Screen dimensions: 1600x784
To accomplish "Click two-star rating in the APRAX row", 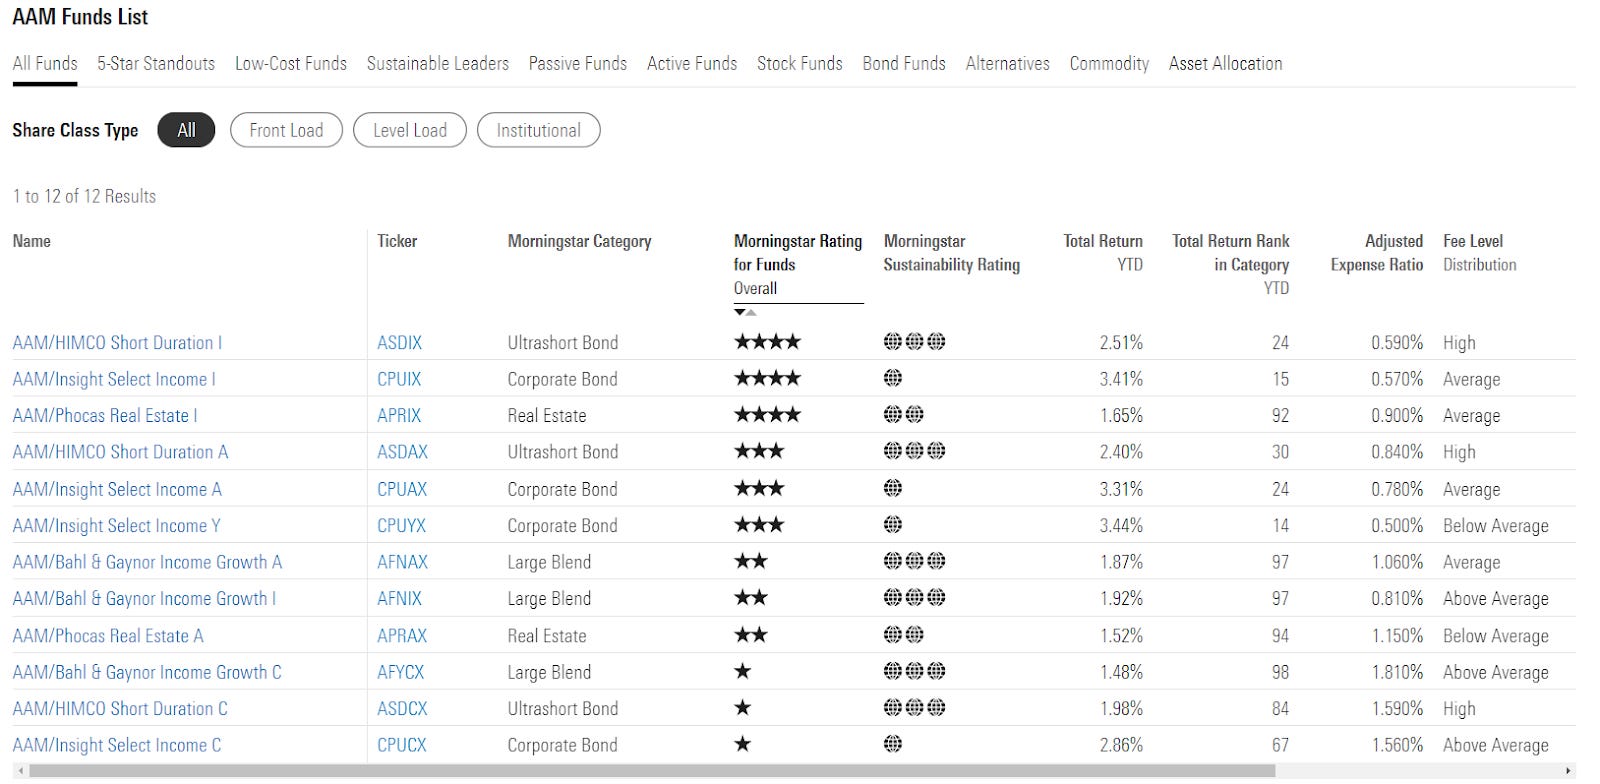I will tap(751, 635).
